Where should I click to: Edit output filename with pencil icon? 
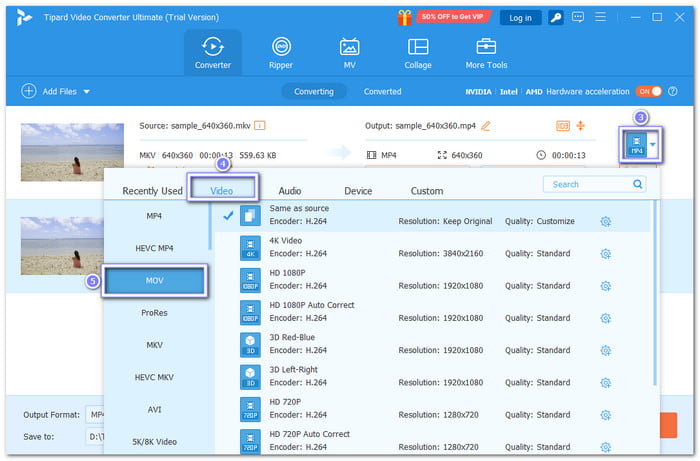(486, 125)
